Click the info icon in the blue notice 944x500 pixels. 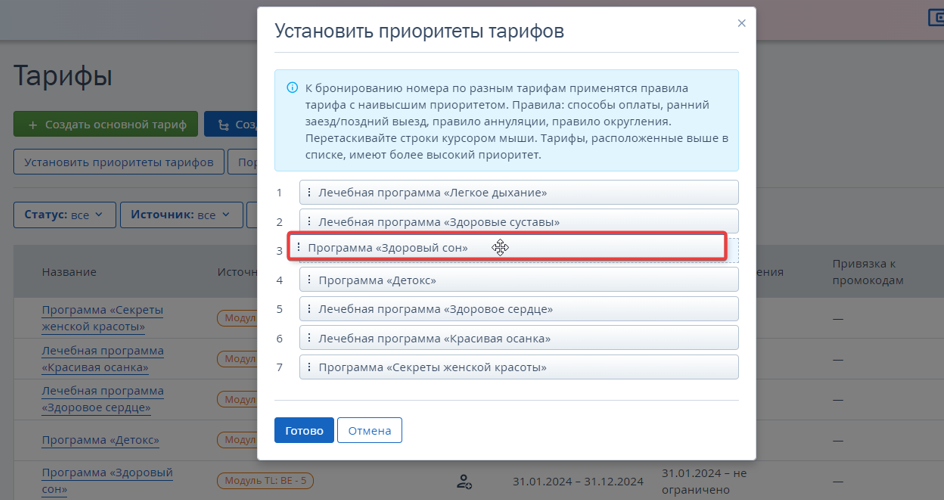[292, 88]
